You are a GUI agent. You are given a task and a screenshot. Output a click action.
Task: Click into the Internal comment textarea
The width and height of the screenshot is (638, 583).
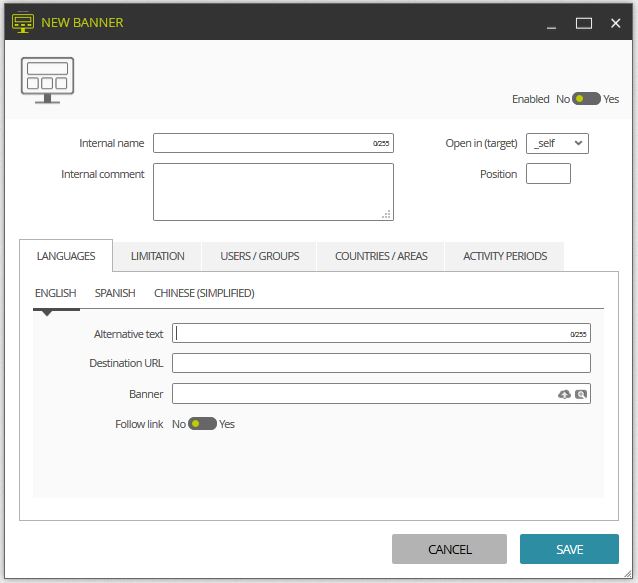[x=273, y=192]
